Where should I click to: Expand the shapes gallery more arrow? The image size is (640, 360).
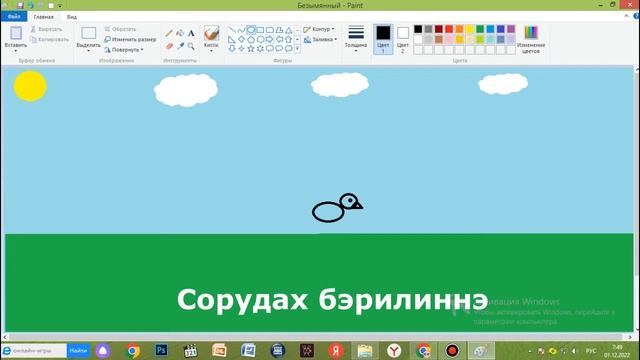(297, 49)
